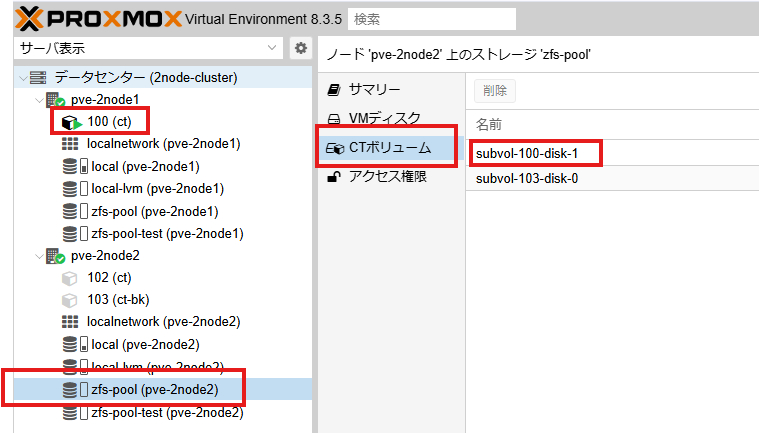The image size is (759, 433).
Task: Open the アクセス権限 tab
Action: click(x=390, y=177)
